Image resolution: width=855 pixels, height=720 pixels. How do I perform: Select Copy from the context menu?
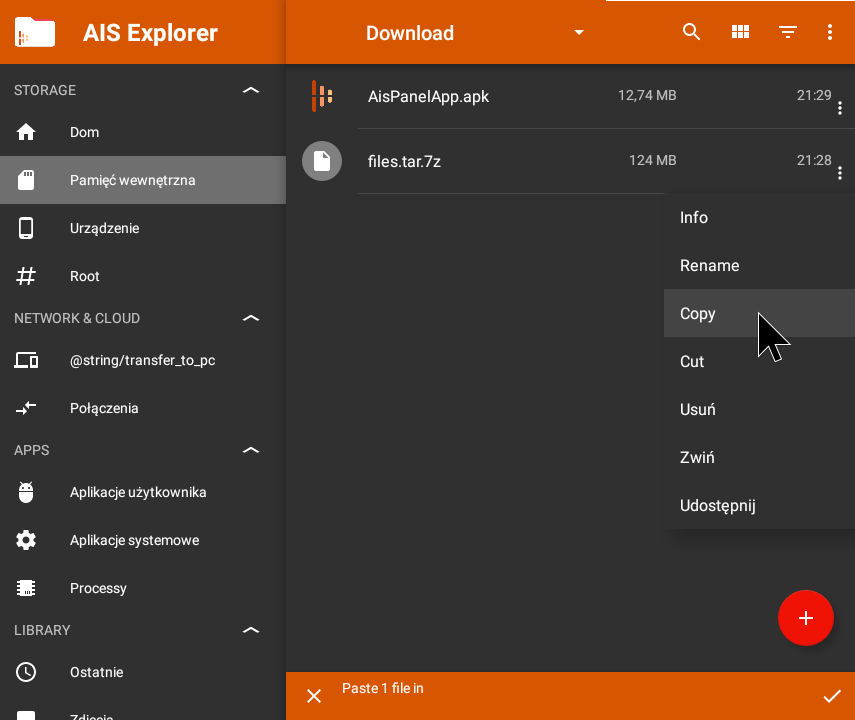697,313
